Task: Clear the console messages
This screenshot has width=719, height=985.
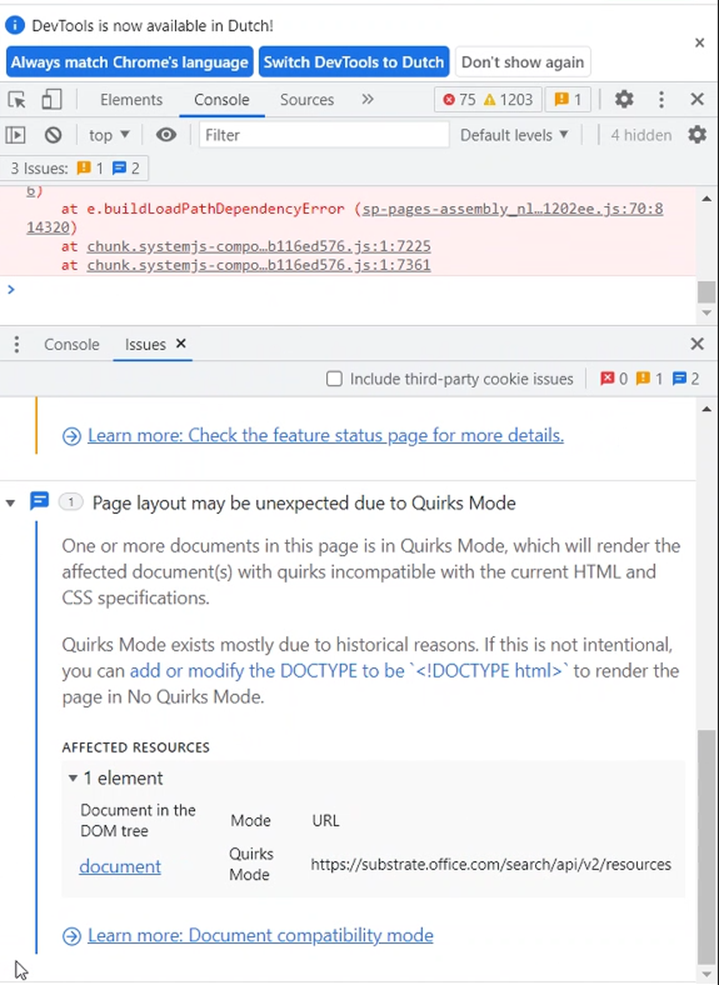Action: point(53,134)
